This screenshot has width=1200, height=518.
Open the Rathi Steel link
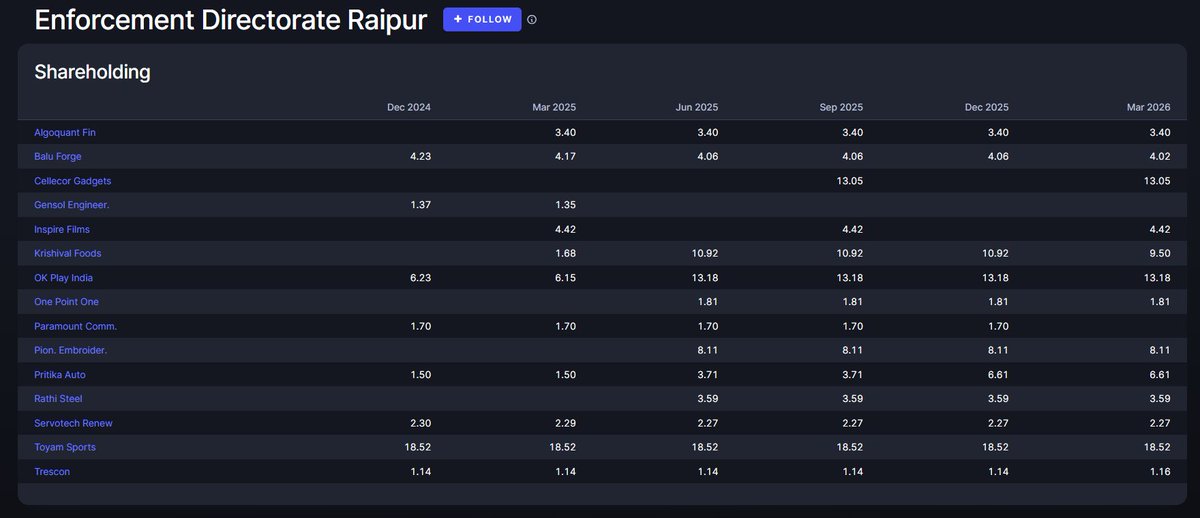coord(58,398)
